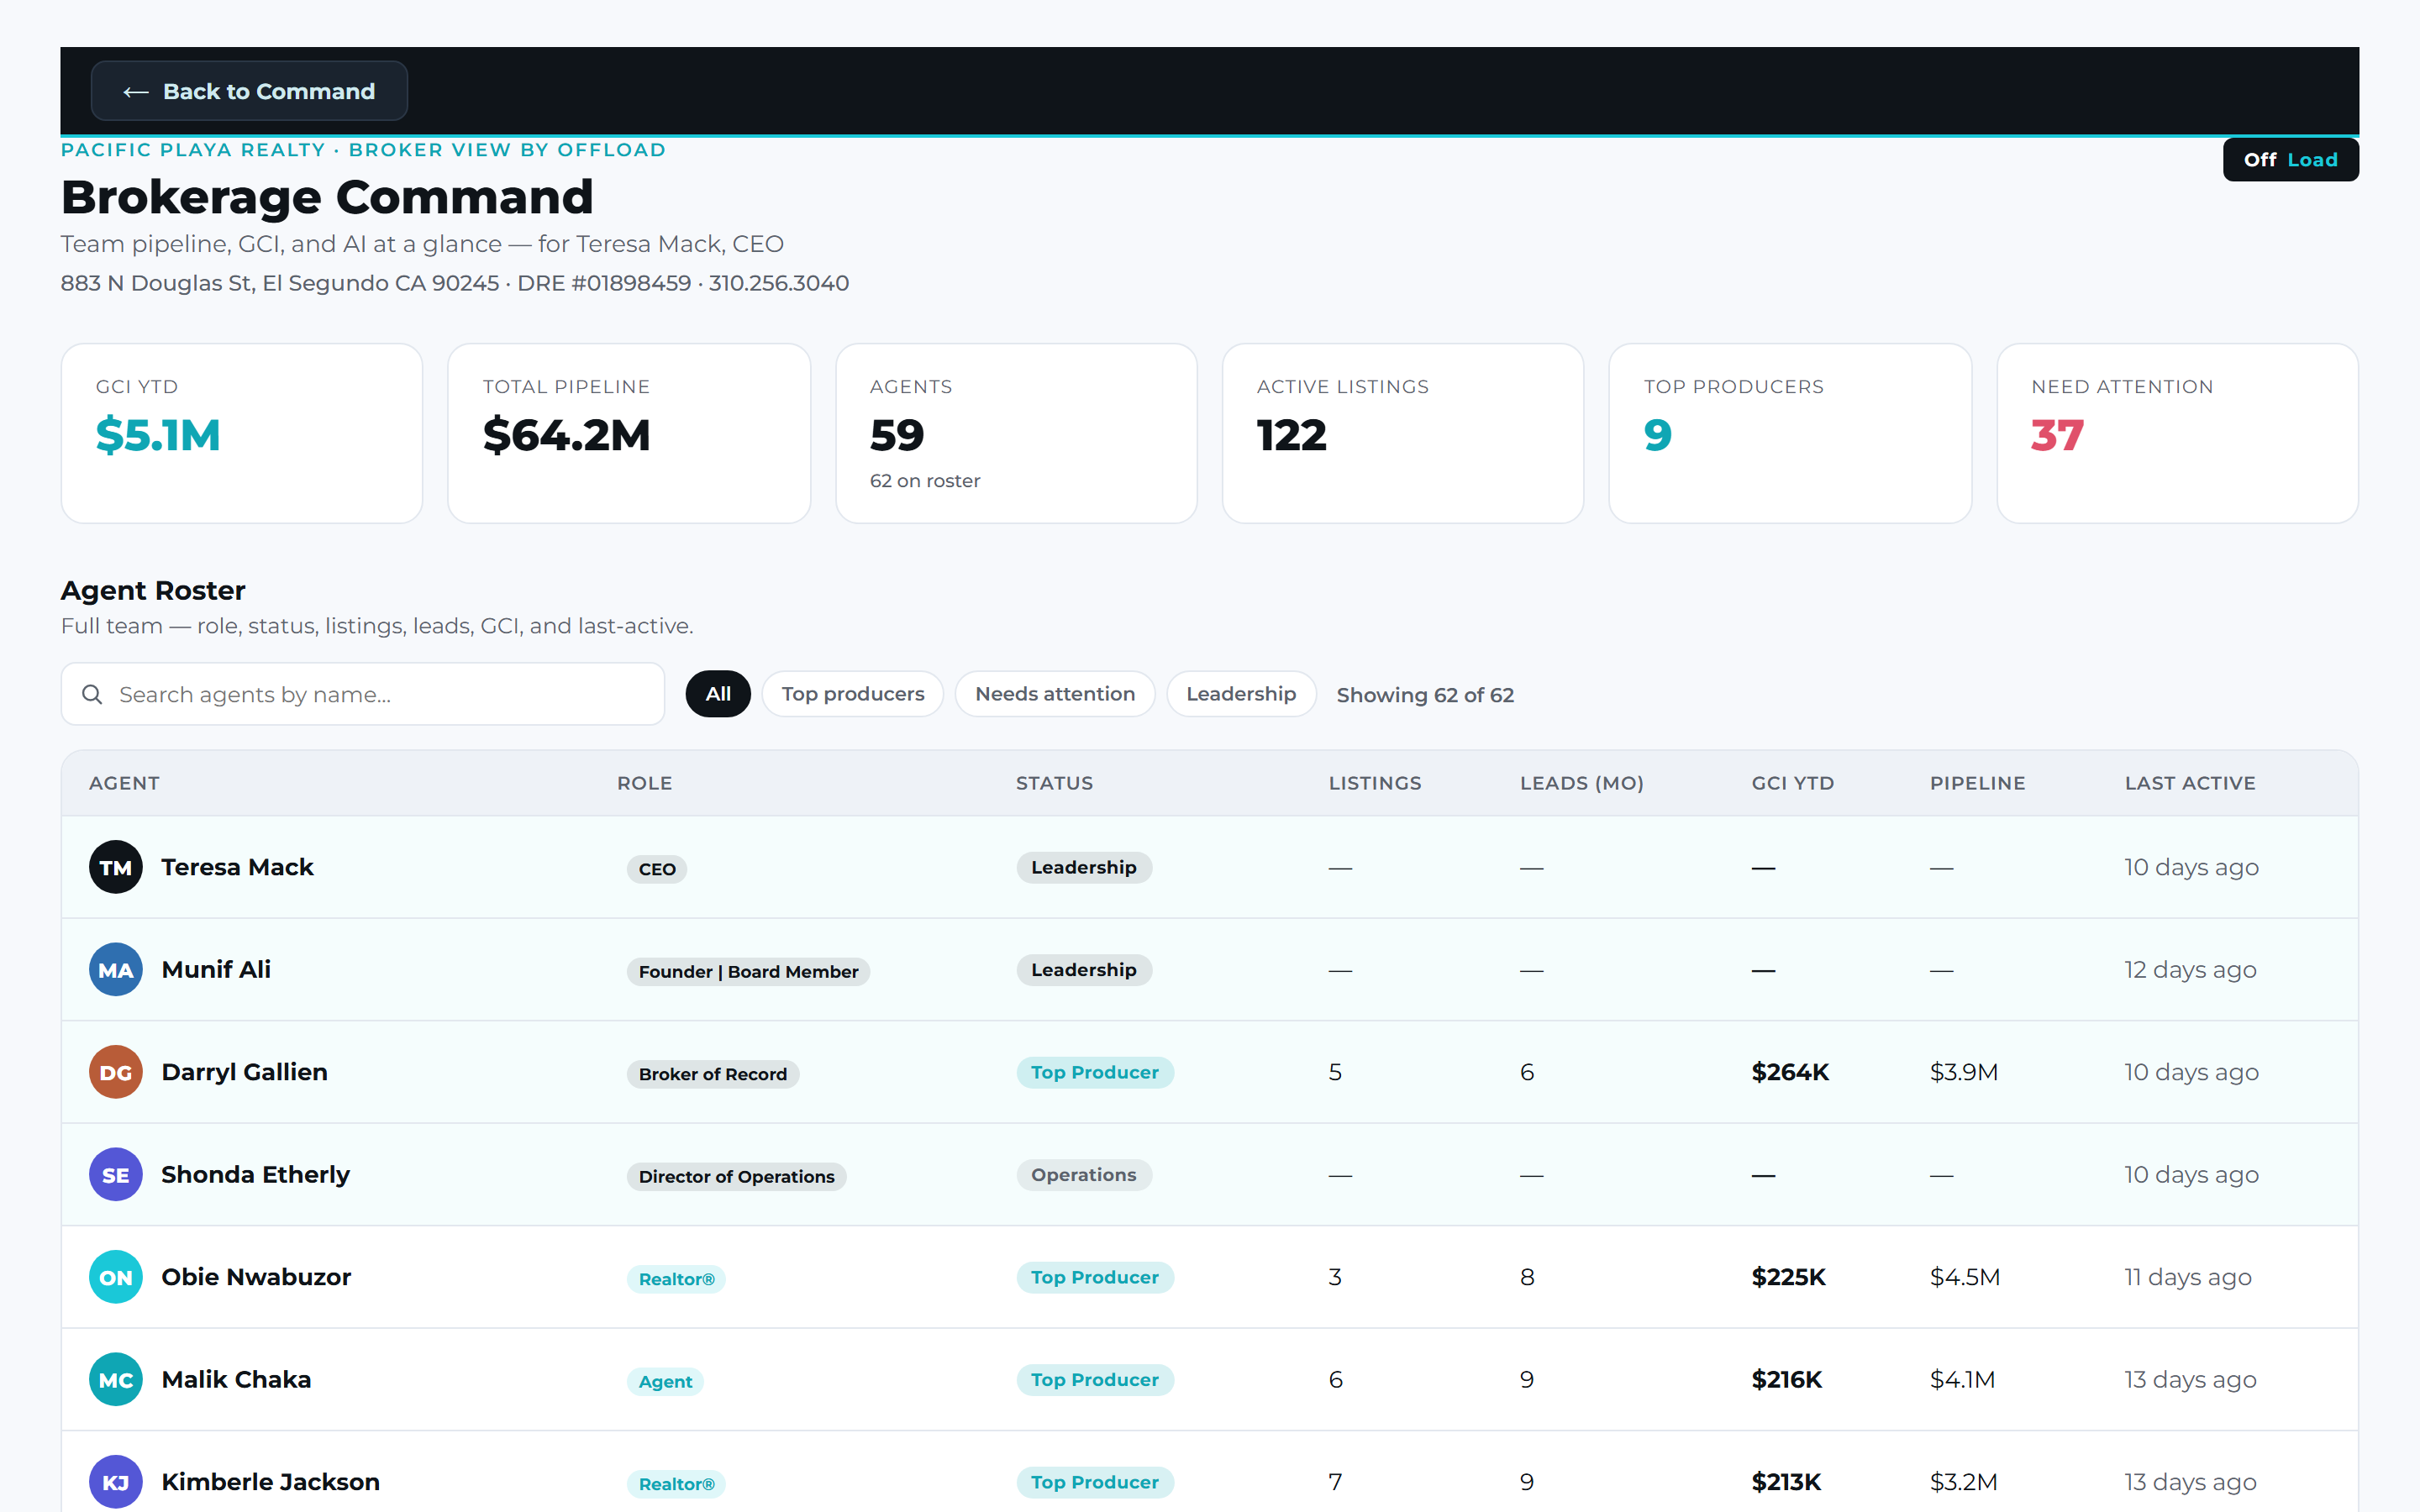Click the Off Load logo badge
The height and width of the screenshot is (1512, 2420).
[x=2290, y=160]
